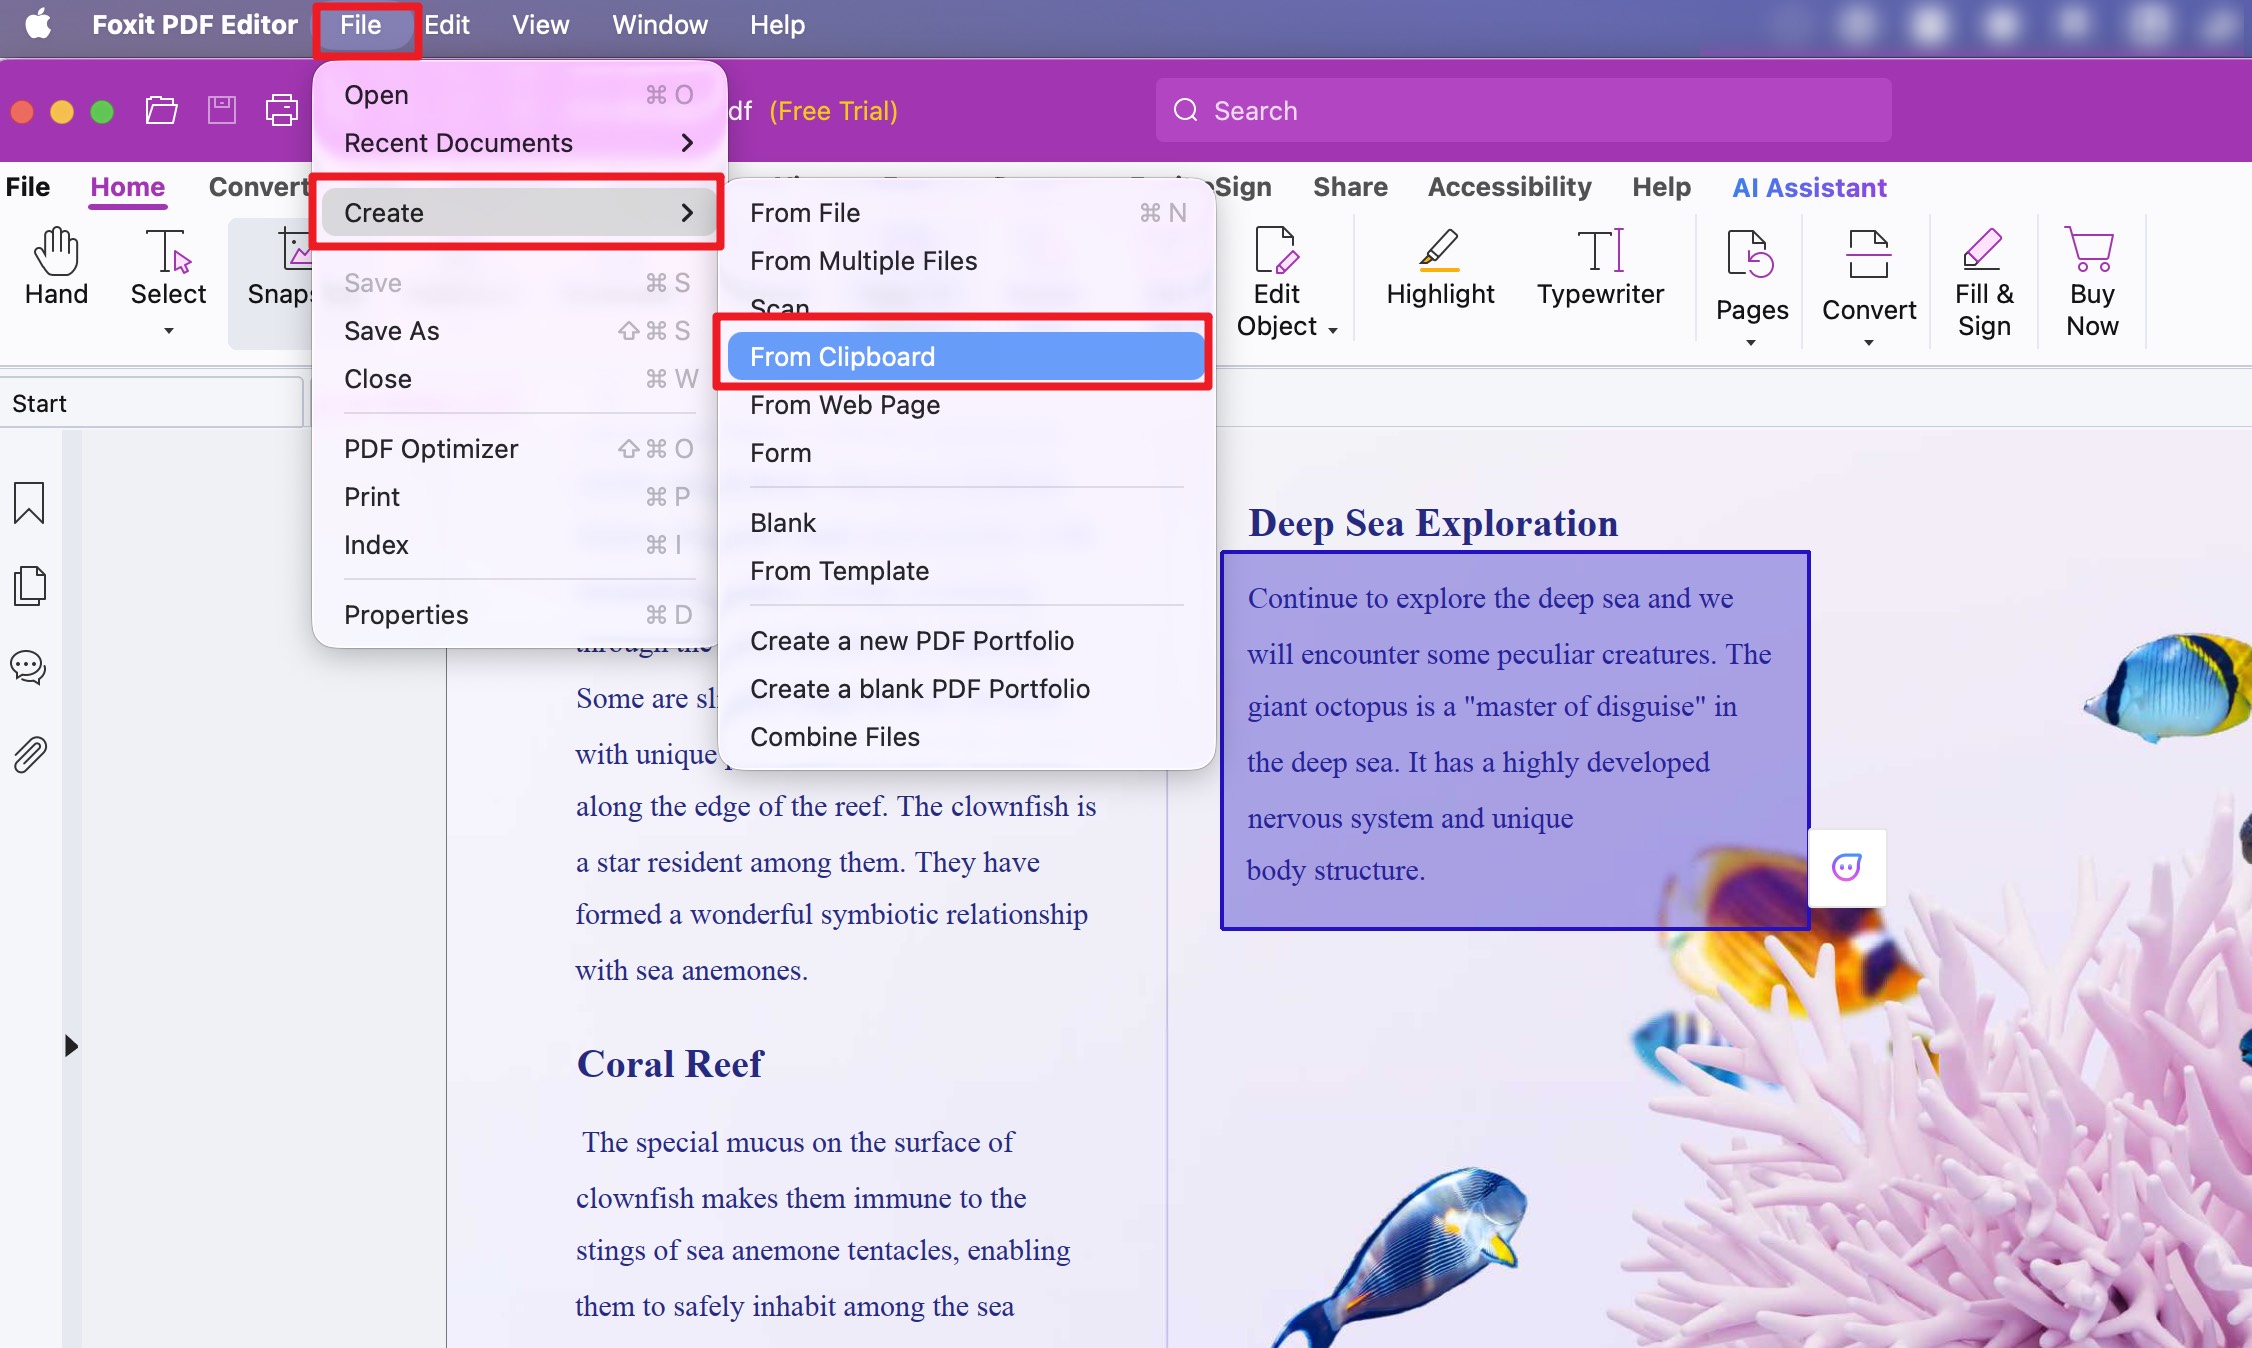
Task: Select Create a new PDF Portfolio
Action: [x=966, y=641]
